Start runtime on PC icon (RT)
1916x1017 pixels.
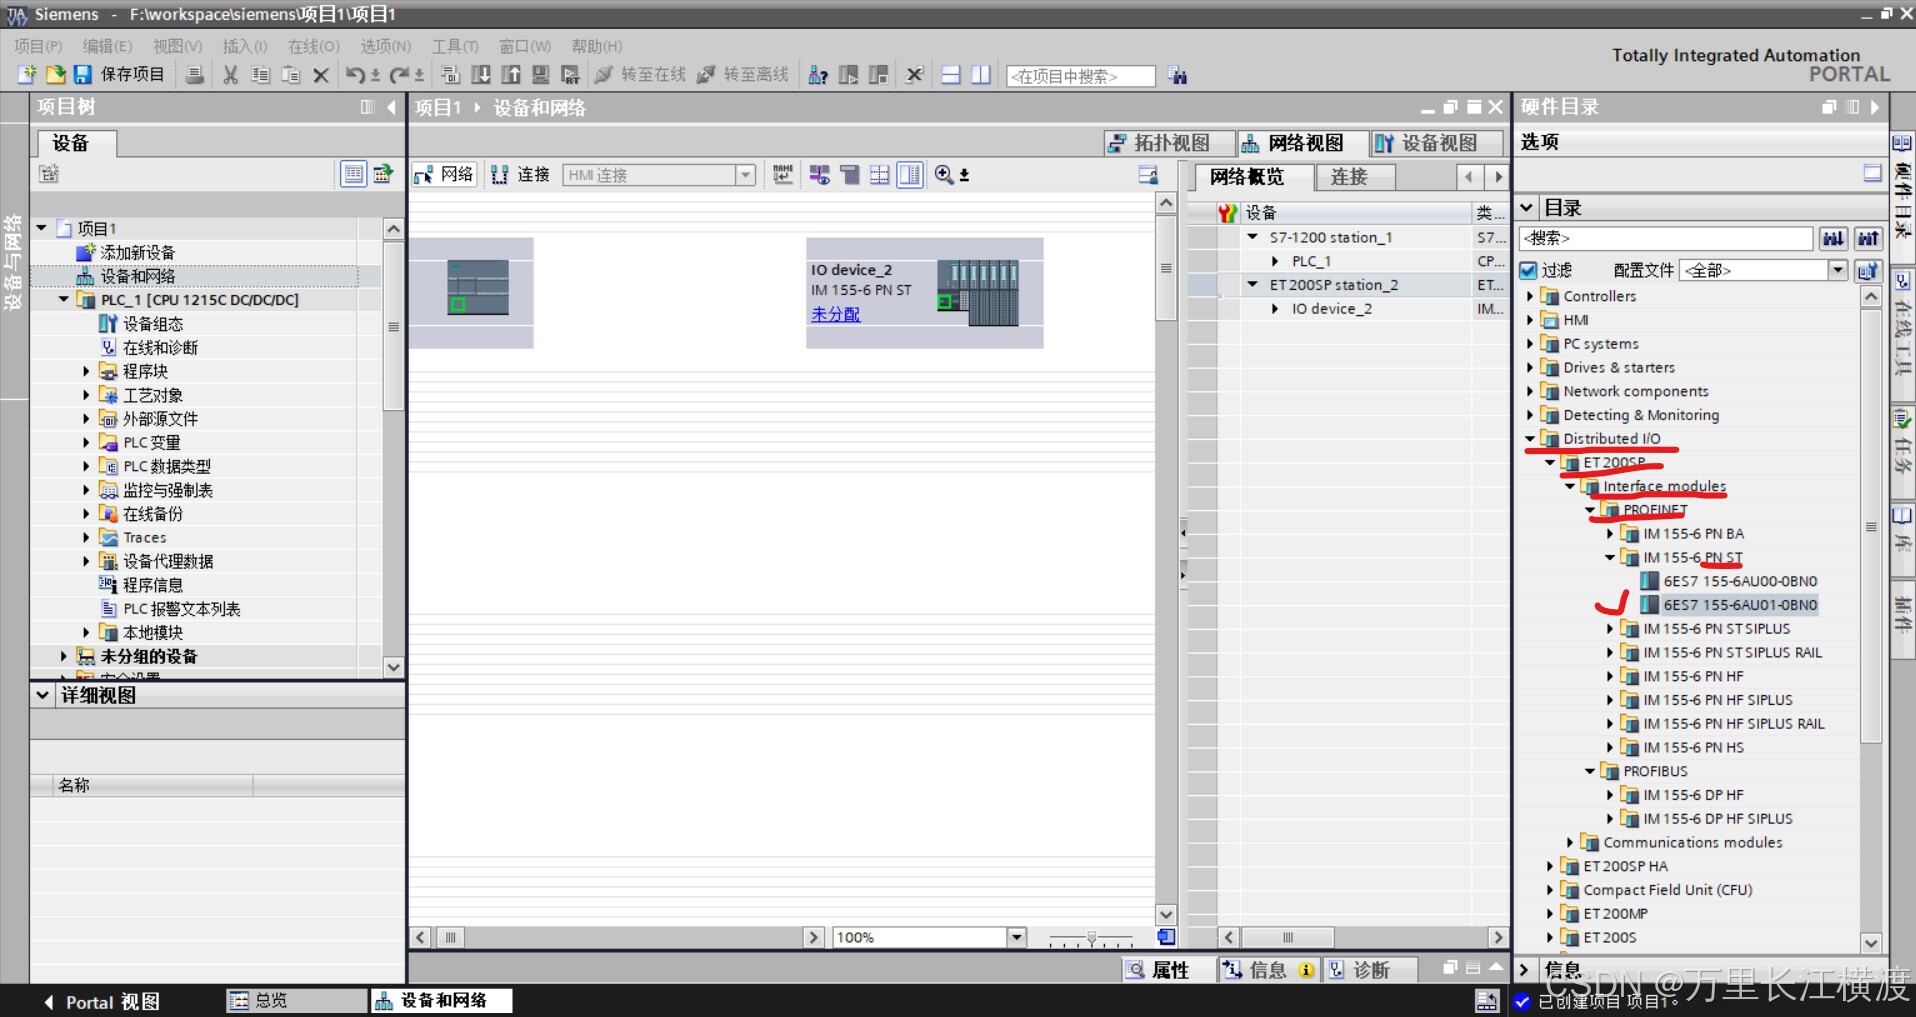571,75
